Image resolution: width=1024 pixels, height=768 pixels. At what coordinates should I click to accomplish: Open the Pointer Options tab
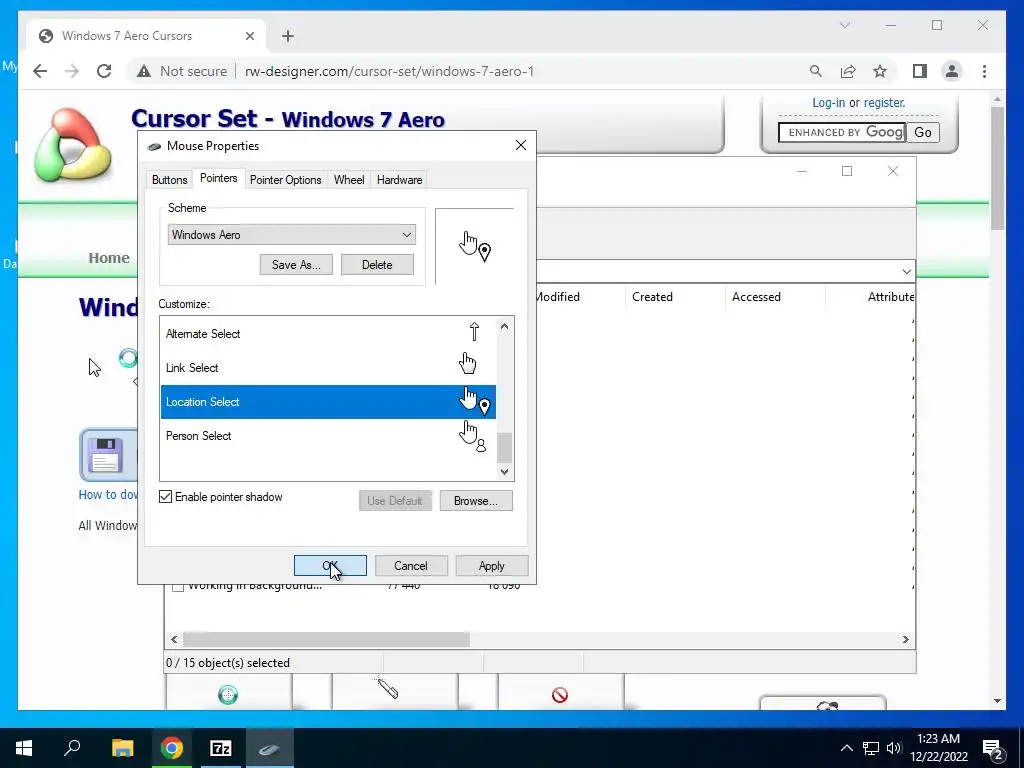click(285, 180)
